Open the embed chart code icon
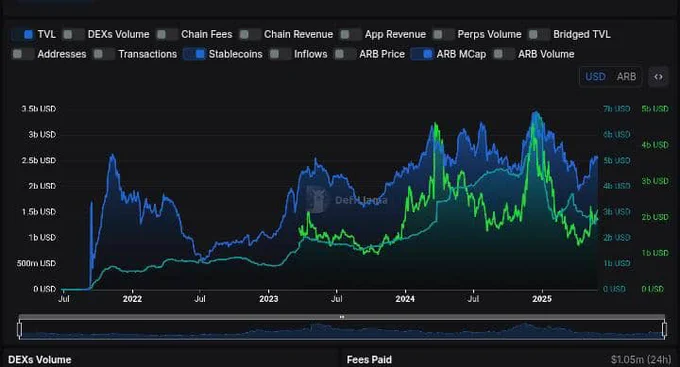 (x=658, y=77)
